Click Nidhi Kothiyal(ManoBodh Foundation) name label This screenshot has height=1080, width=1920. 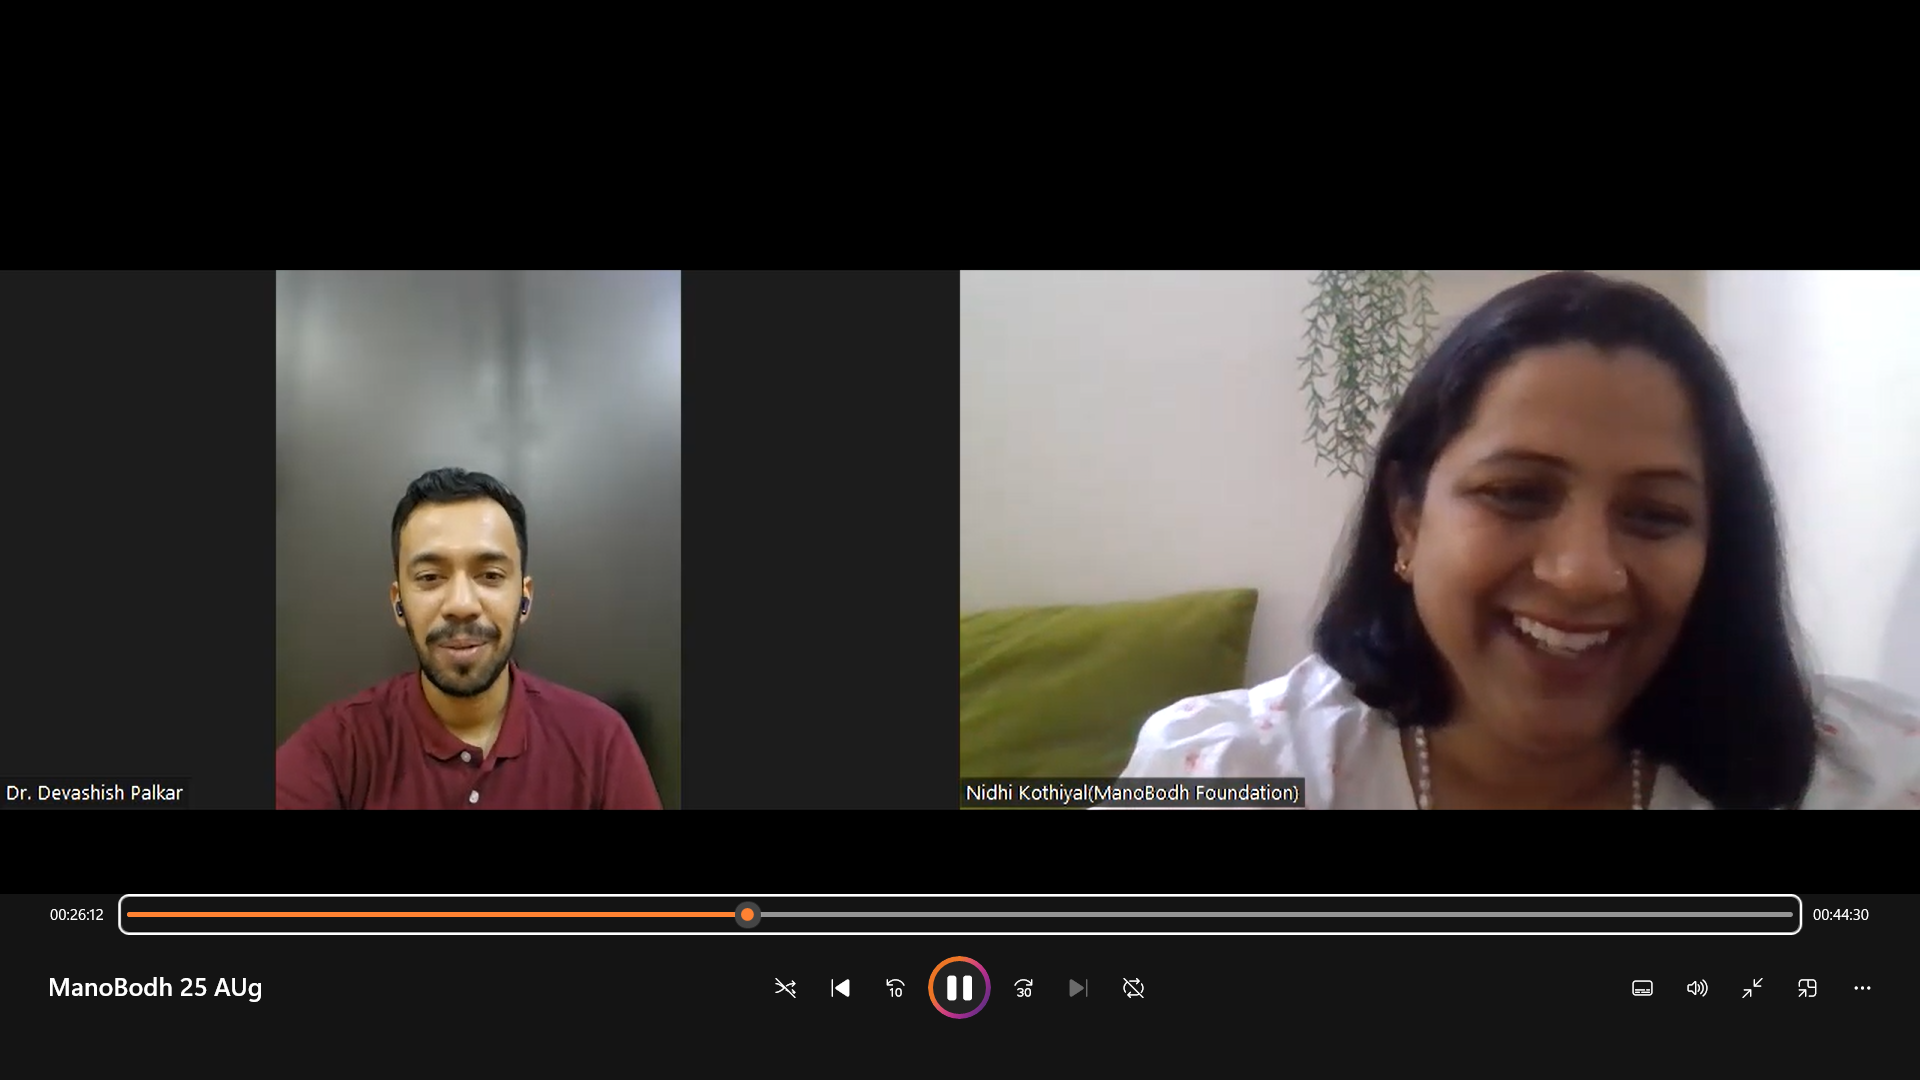tap(1132, 793)
